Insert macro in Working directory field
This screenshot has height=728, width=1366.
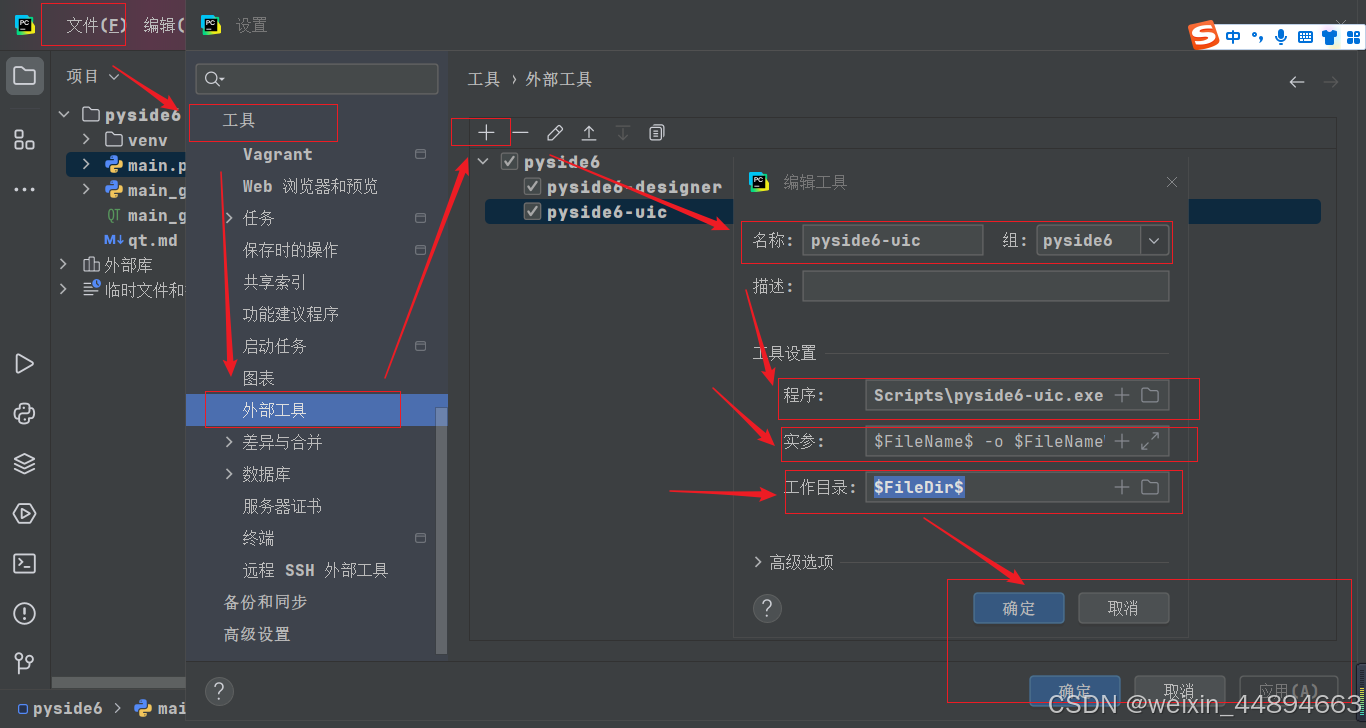[1122, 487]
